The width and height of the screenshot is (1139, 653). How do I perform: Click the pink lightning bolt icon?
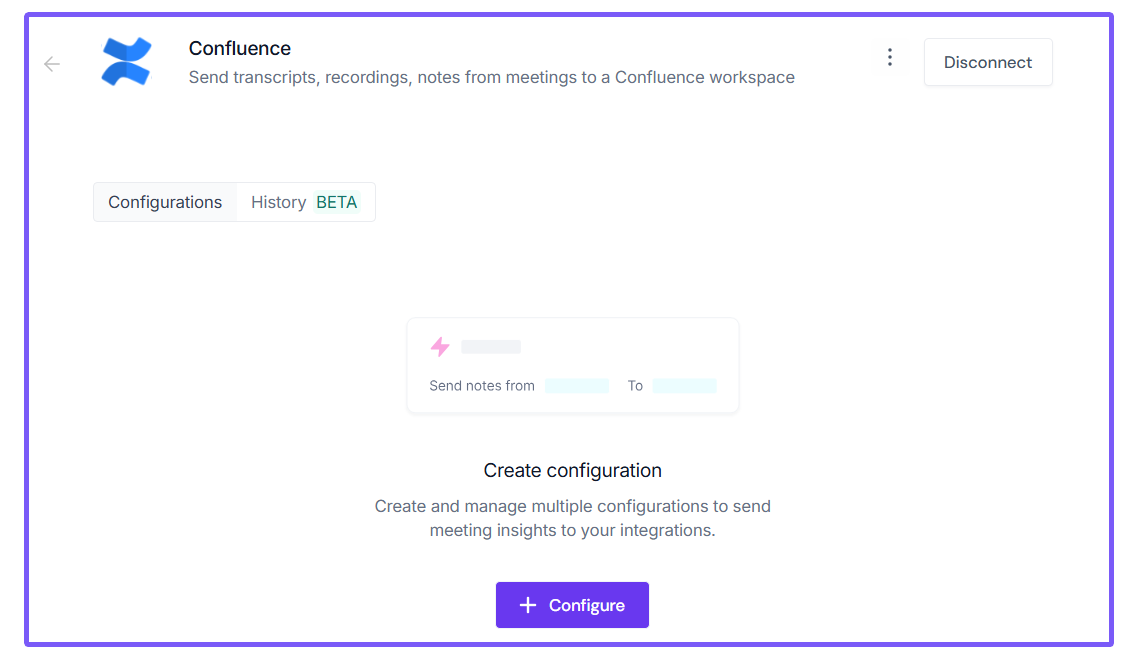pos(440,347)
